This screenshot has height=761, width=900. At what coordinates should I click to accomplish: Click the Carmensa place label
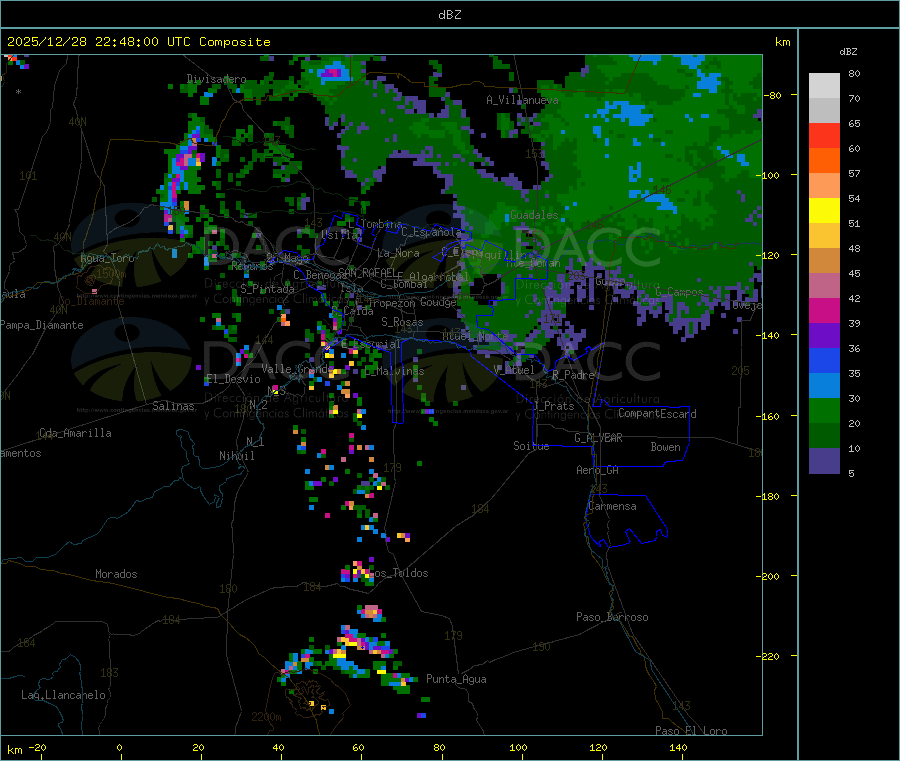612,507
